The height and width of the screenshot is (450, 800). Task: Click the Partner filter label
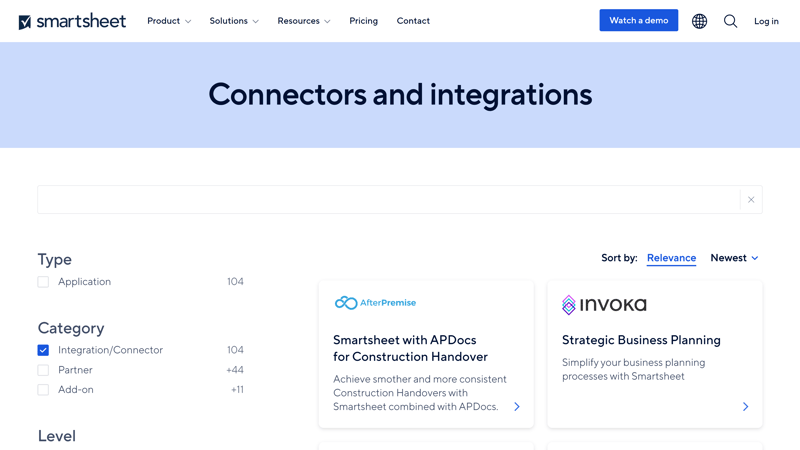click(75, 370)
